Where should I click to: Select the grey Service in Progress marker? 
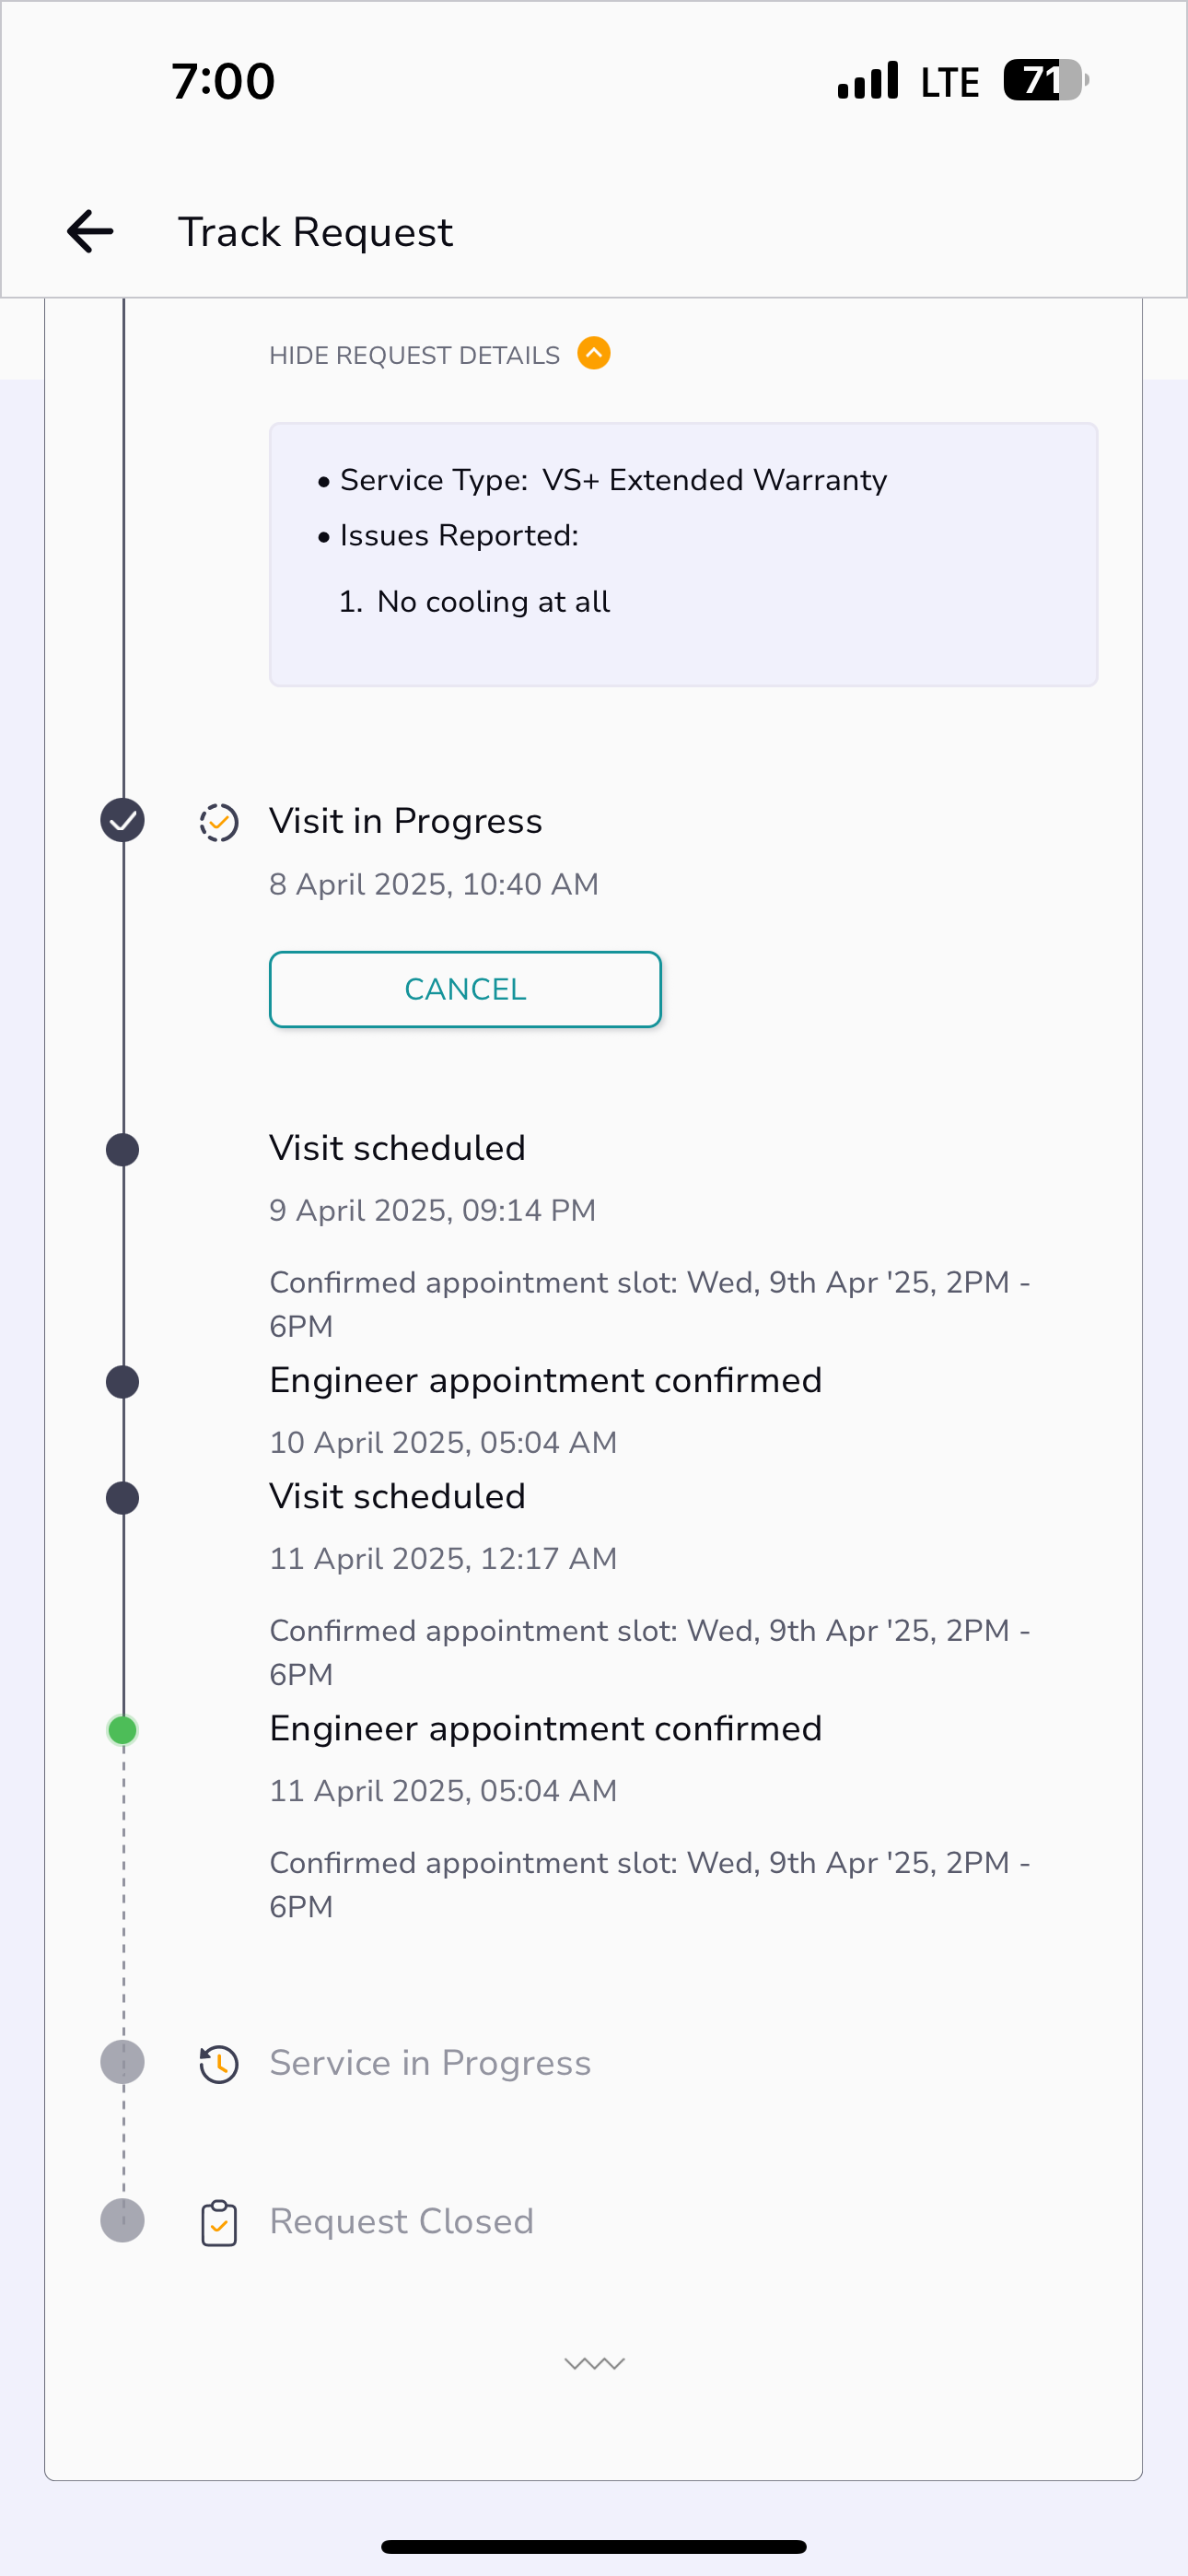tap(122, 2062)
